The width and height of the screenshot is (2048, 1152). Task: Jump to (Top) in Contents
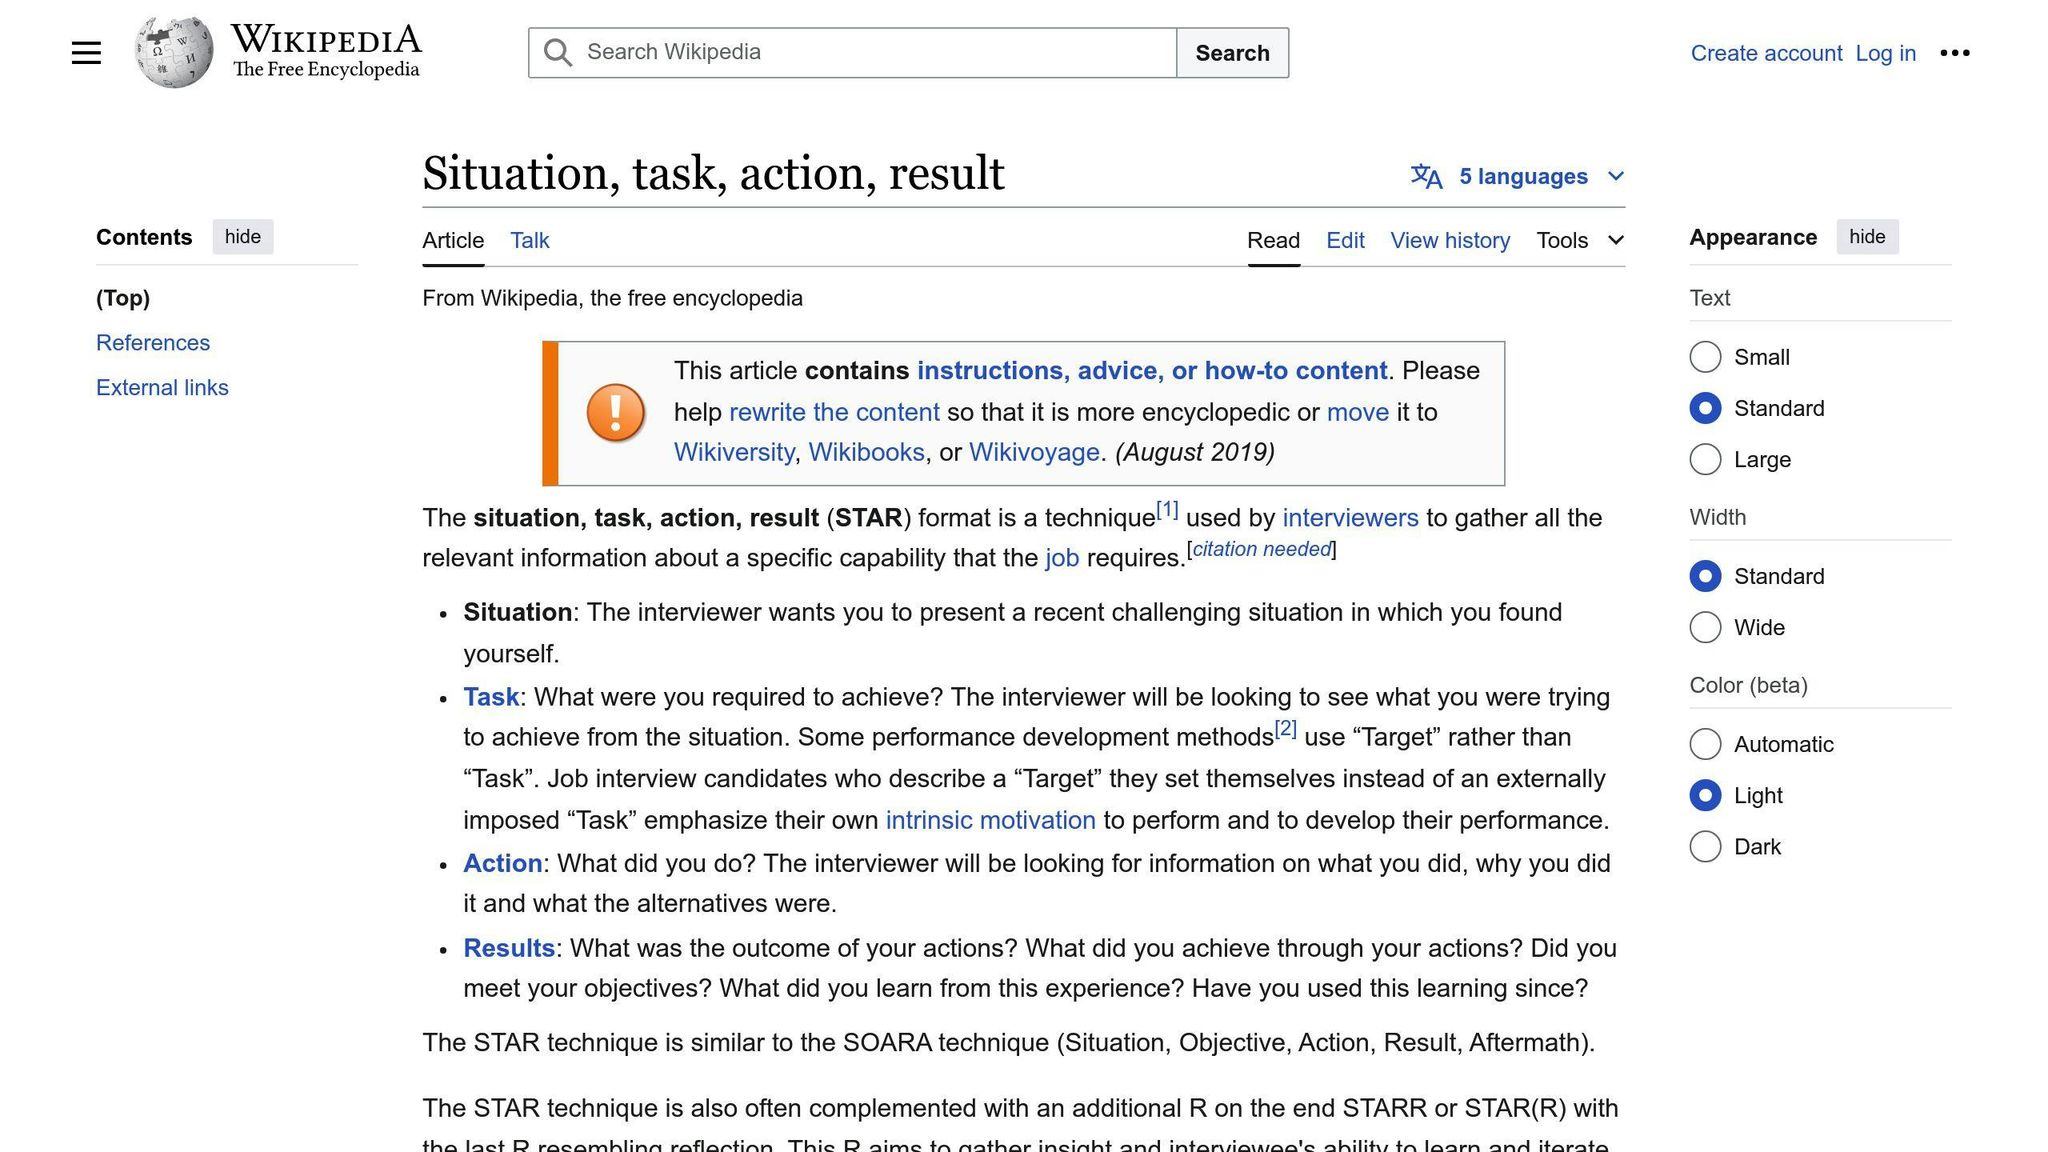click(123, 298)
